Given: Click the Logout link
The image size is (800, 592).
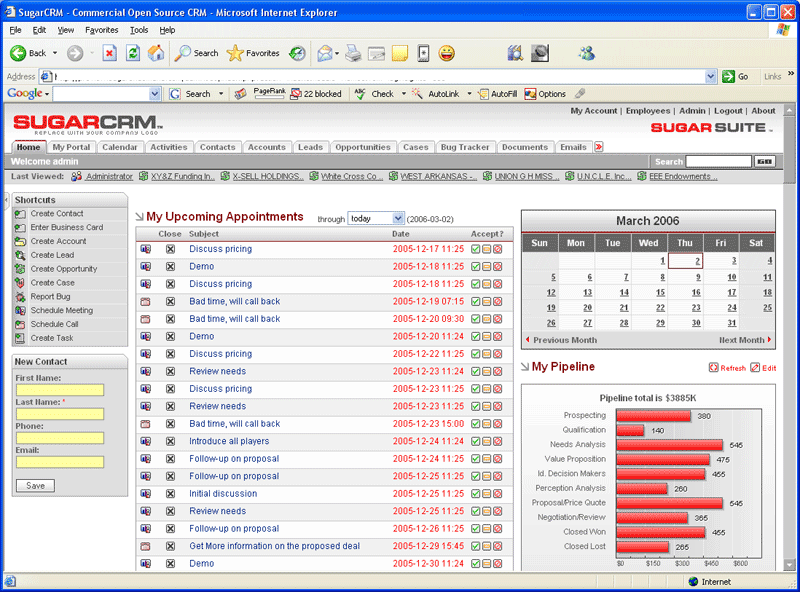Looking at the screenshot, I should pyautogui.click(x=728, y=111).
